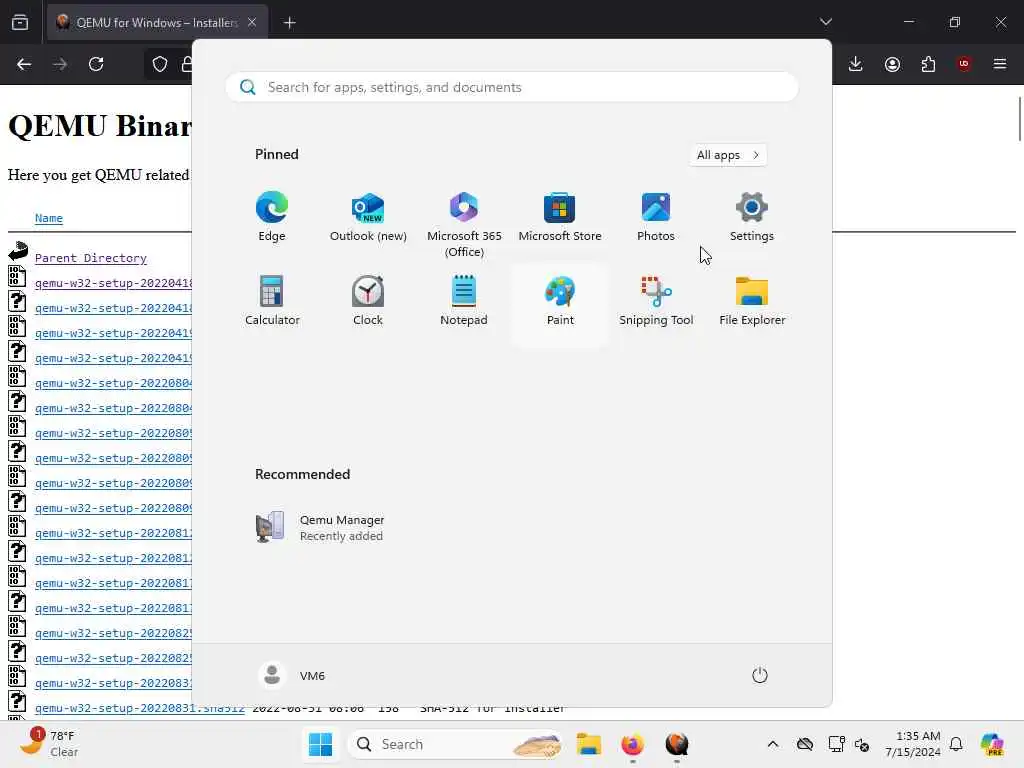Viewport: 1024px width, 768px height.
Task: Open Settings from pinned apps
Action: [x=752, y=217]
